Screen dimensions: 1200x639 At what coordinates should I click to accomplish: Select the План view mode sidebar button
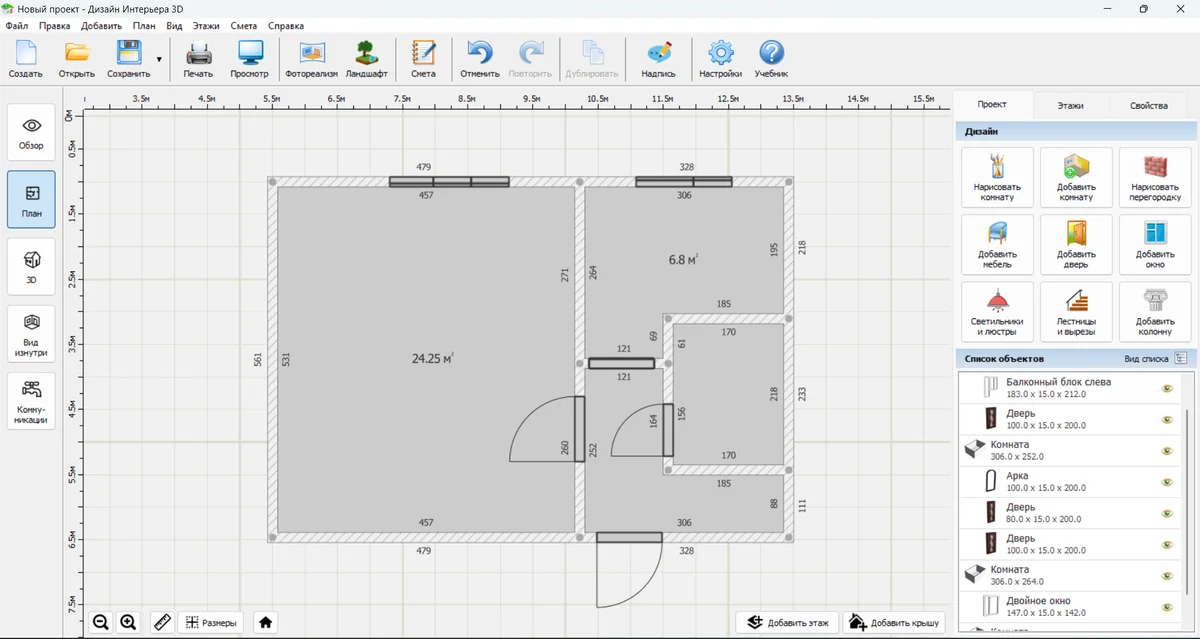coord(32,200)
